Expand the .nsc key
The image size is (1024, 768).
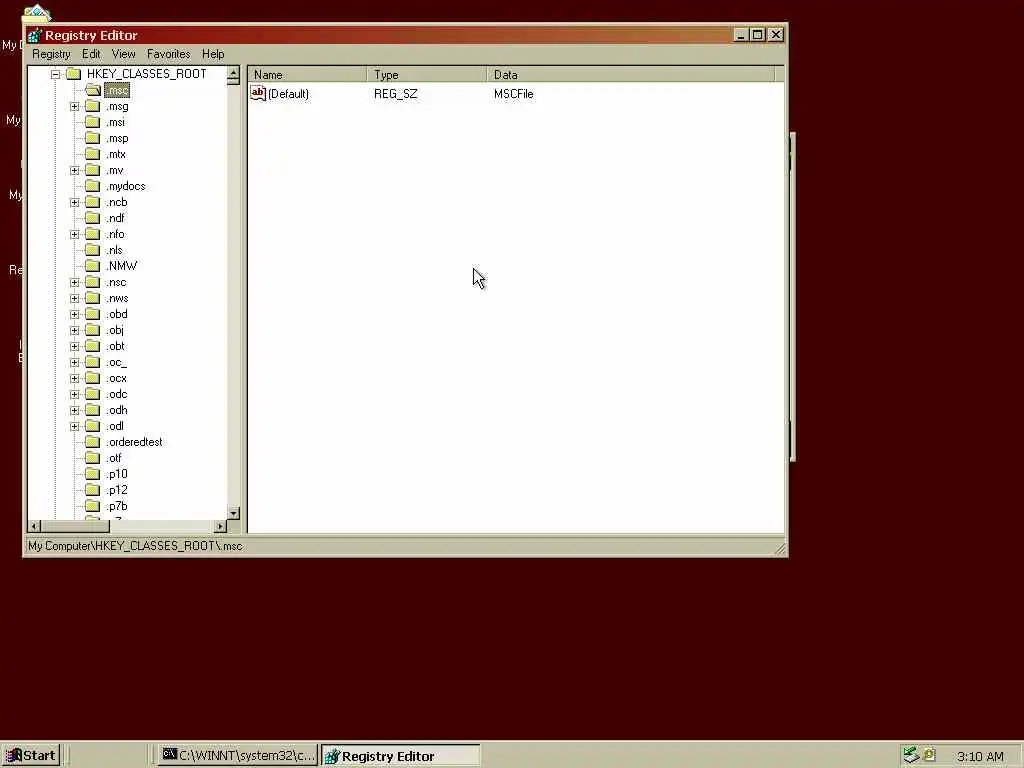click(74, 283)
